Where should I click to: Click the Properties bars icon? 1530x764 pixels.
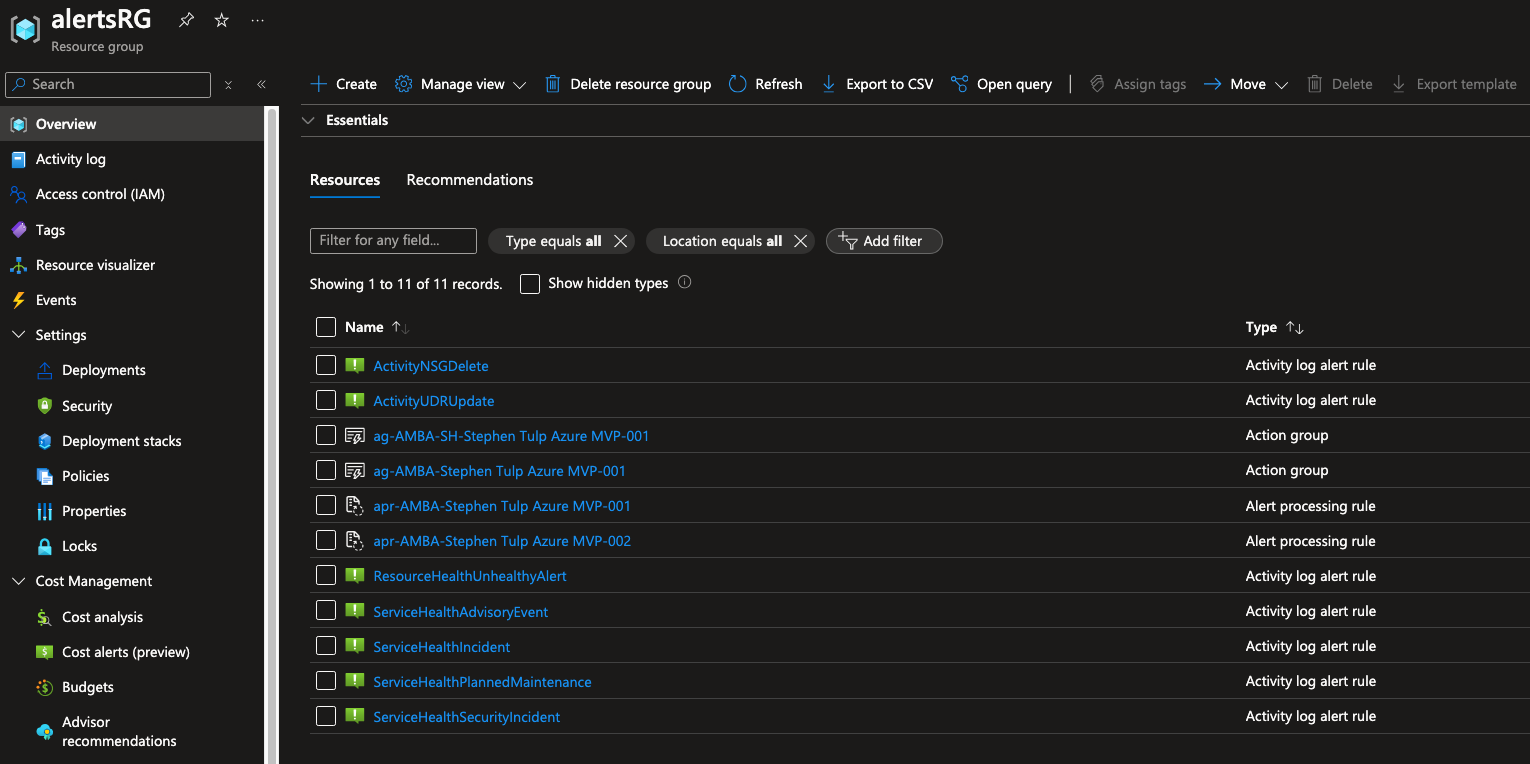point(44,511)
